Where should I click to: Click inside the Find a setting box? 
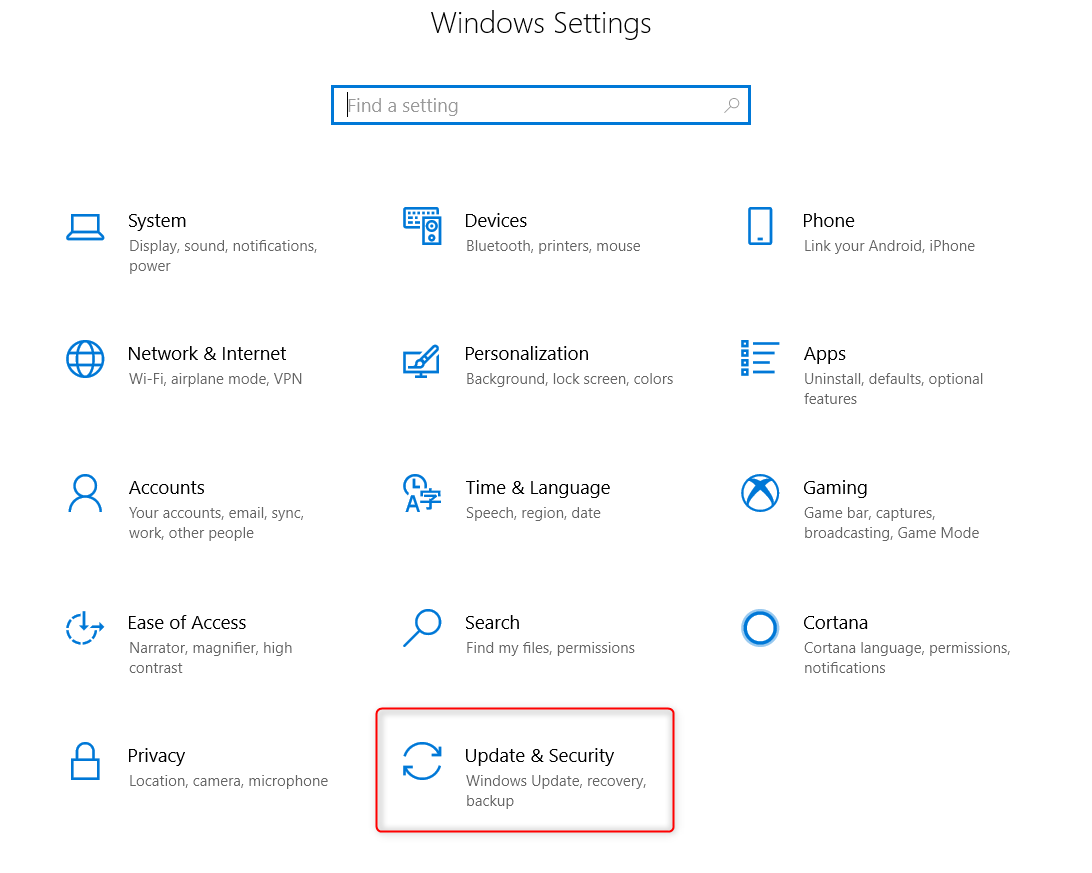click(x=540, y=105)
